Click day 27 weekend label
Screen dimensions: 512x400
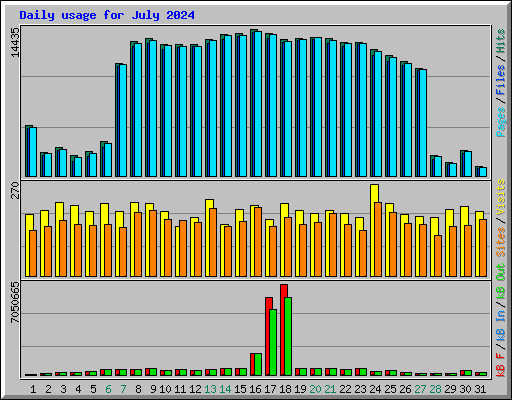(x=420, y=389)
